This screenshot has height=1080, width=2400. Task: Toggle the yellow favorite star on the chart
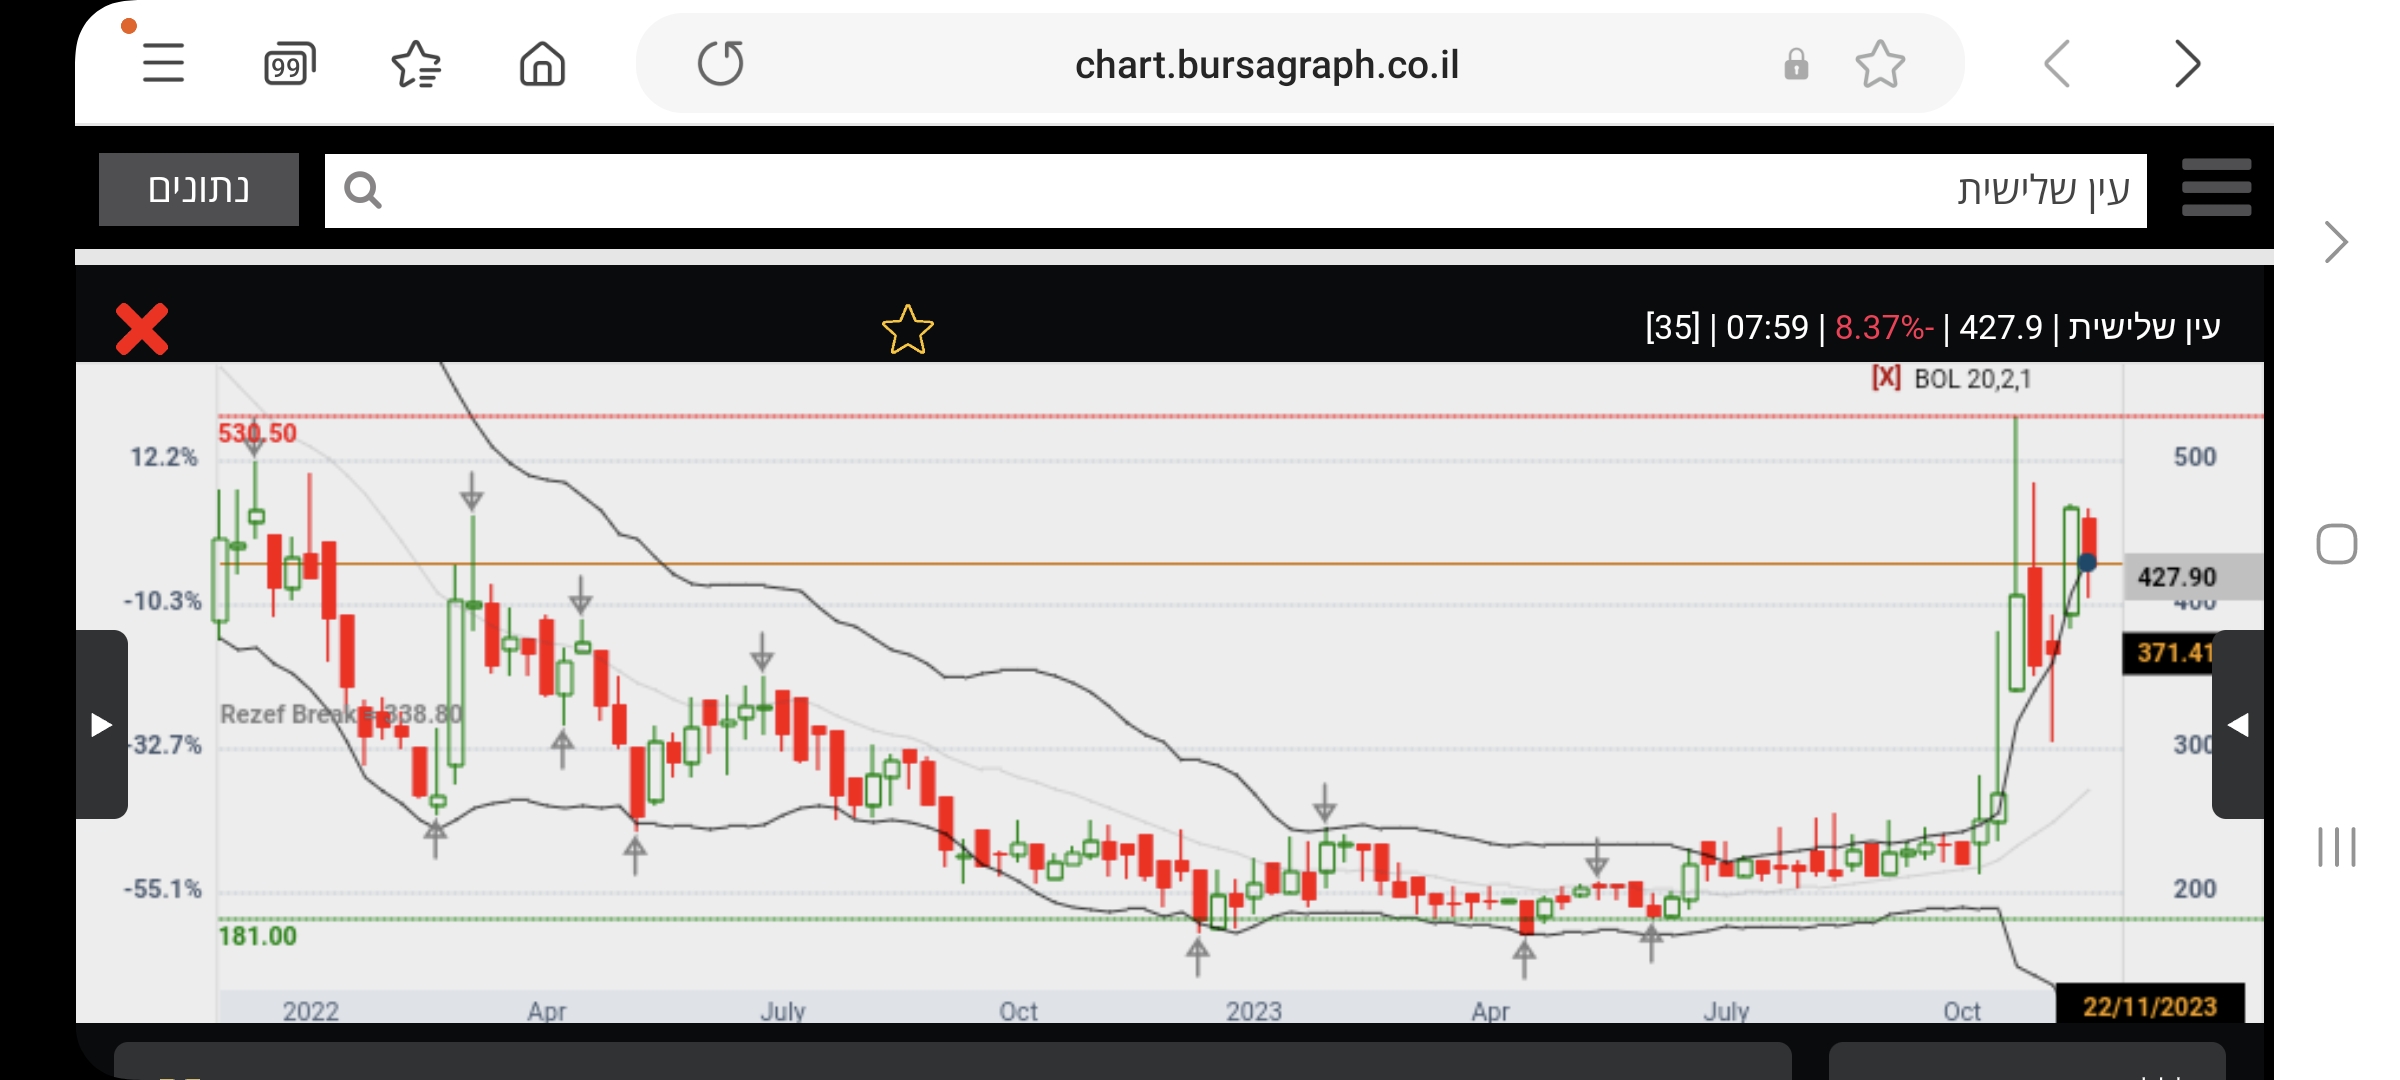click(x=907, y=330)
